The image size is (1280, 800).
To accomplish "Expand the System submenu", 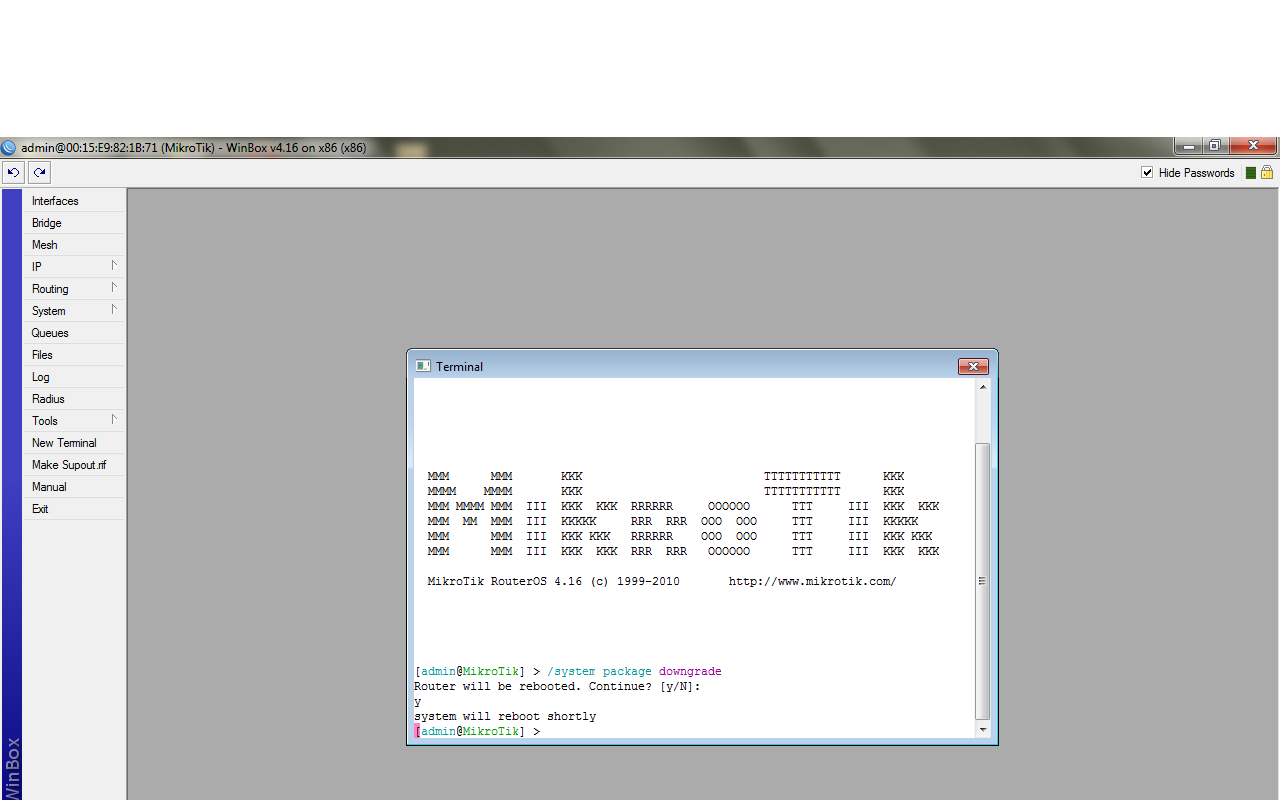I will (75, 311).
